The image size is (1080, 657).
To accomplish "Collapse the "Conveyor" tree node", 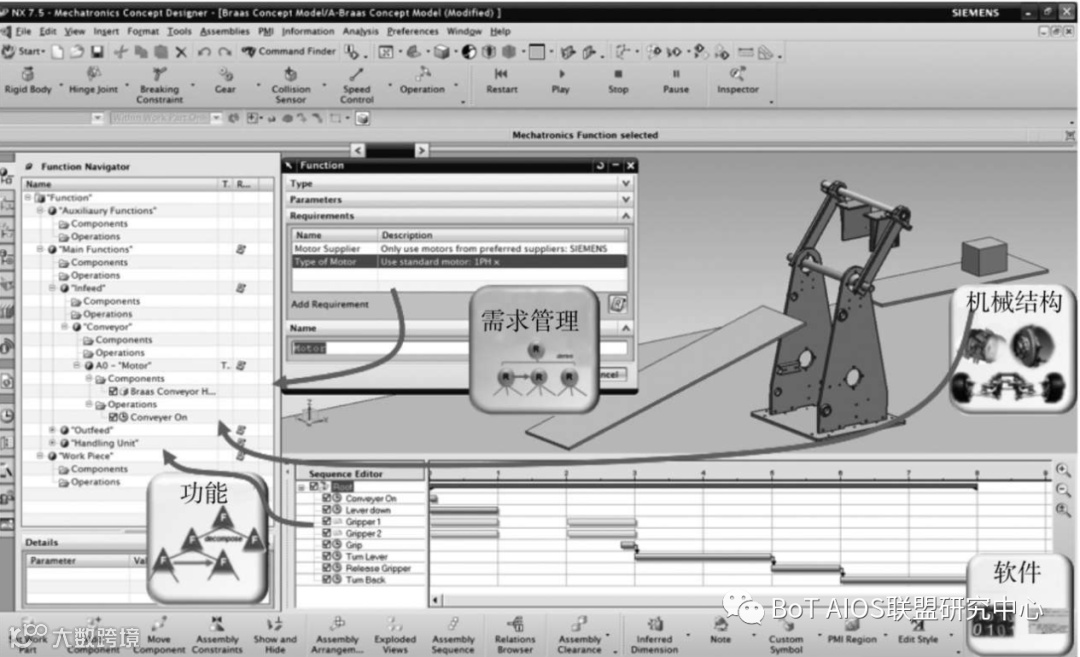I will pyautogui.click(x=64, y=326).
